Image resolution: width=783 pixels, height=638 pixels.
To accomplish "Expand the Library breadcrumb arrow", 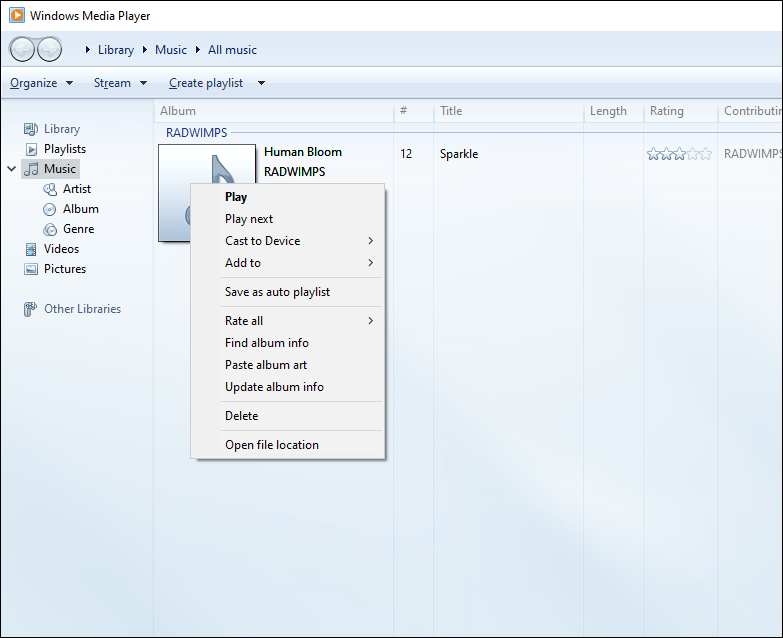I will tap(88, 49).
